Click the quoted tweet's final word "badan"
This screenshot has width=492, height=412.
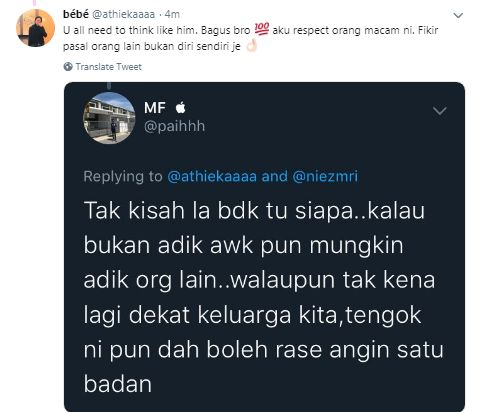pyautogui.click(x=118, y=384)
